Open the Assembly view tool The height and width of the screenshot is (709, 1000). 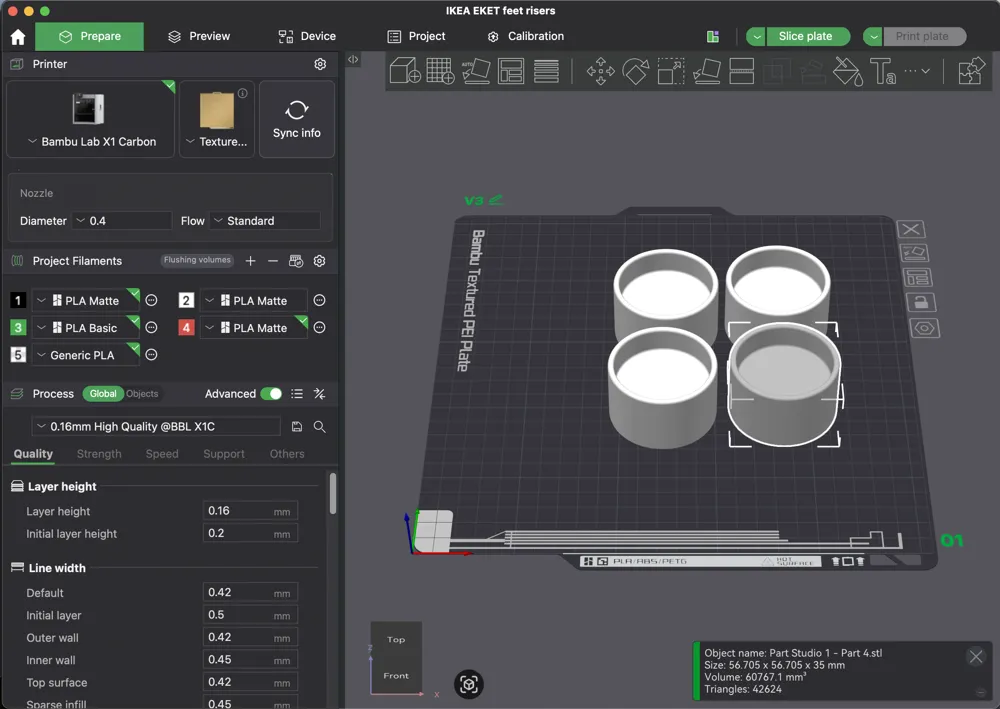[971, 71]
